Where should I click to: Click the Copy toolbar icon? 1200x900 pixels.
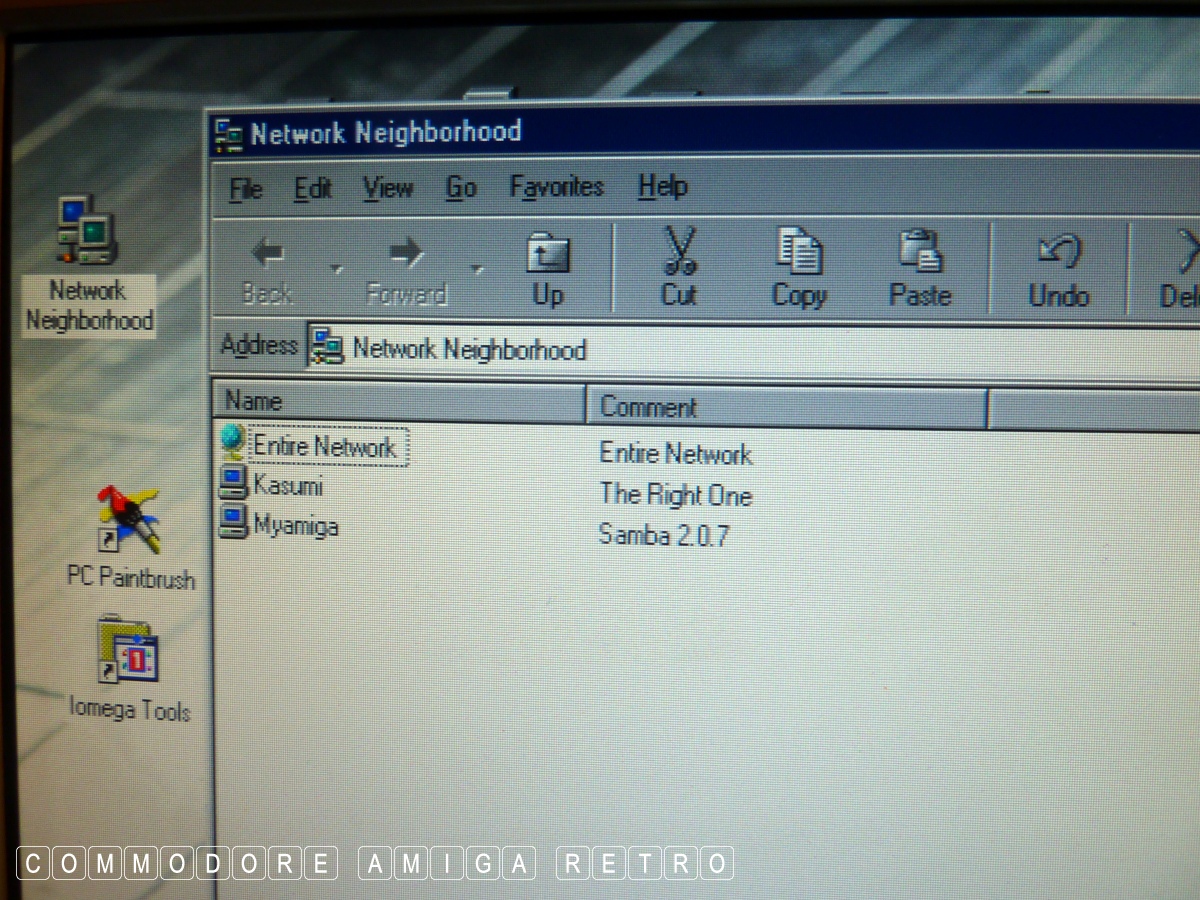point(799,267)
